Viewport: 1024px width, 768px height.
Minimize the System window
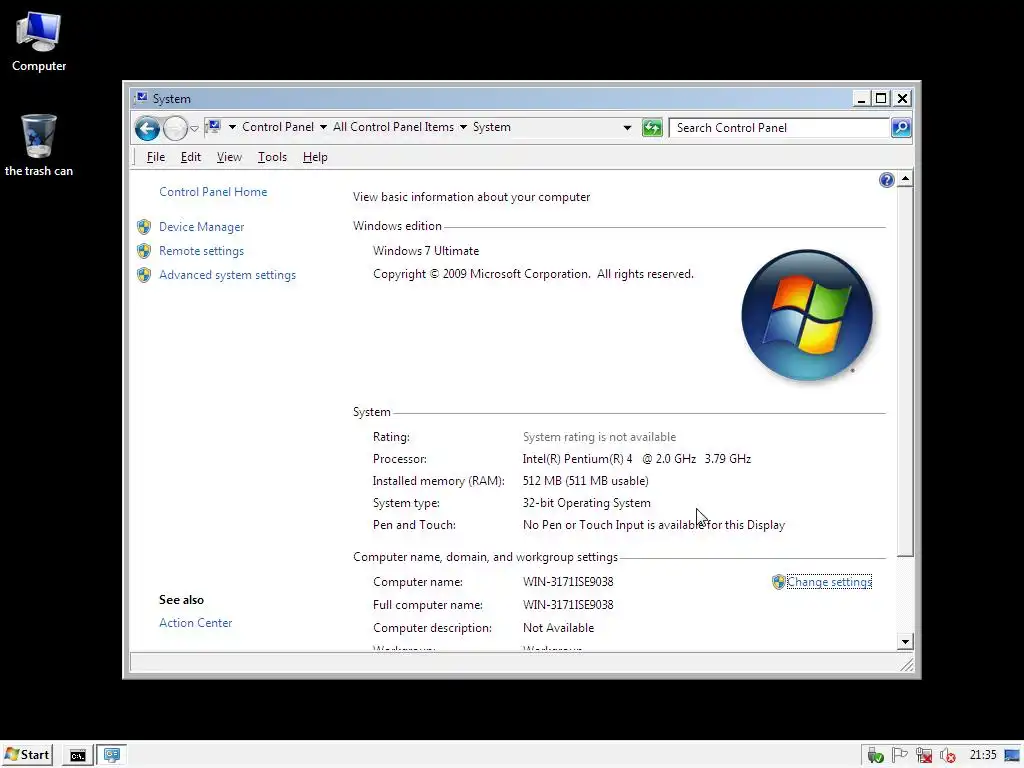[x=861, y=99]
